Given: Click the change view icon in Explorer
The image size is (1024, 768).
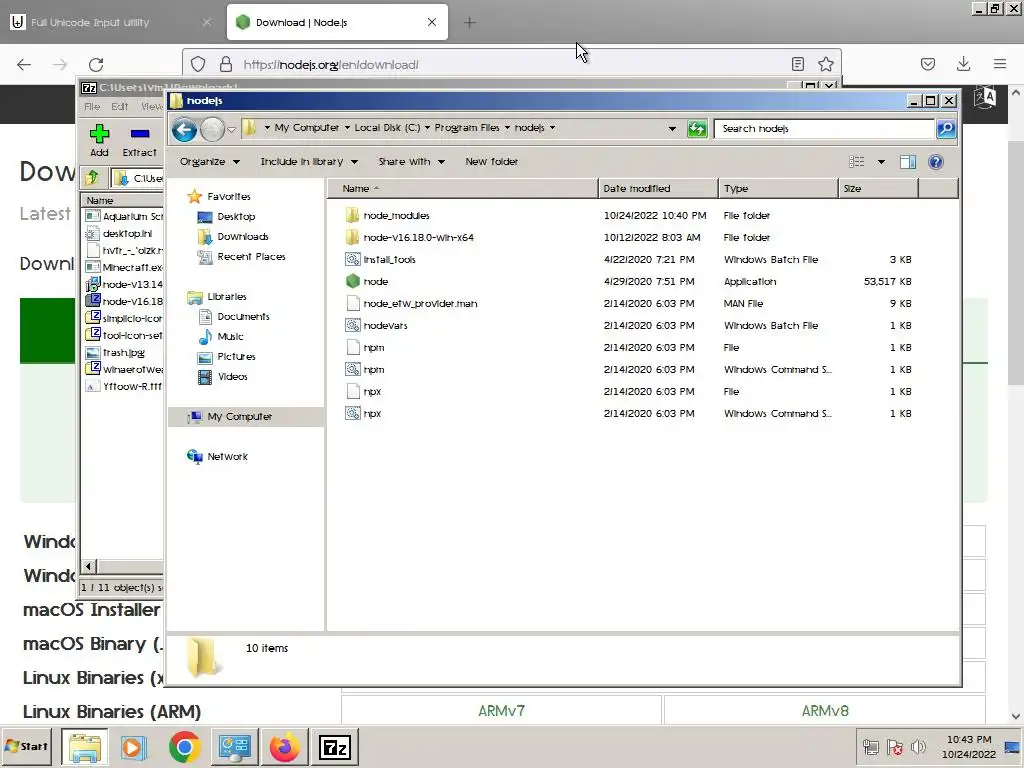Looking at the screenshot, I should click(856, 162).
